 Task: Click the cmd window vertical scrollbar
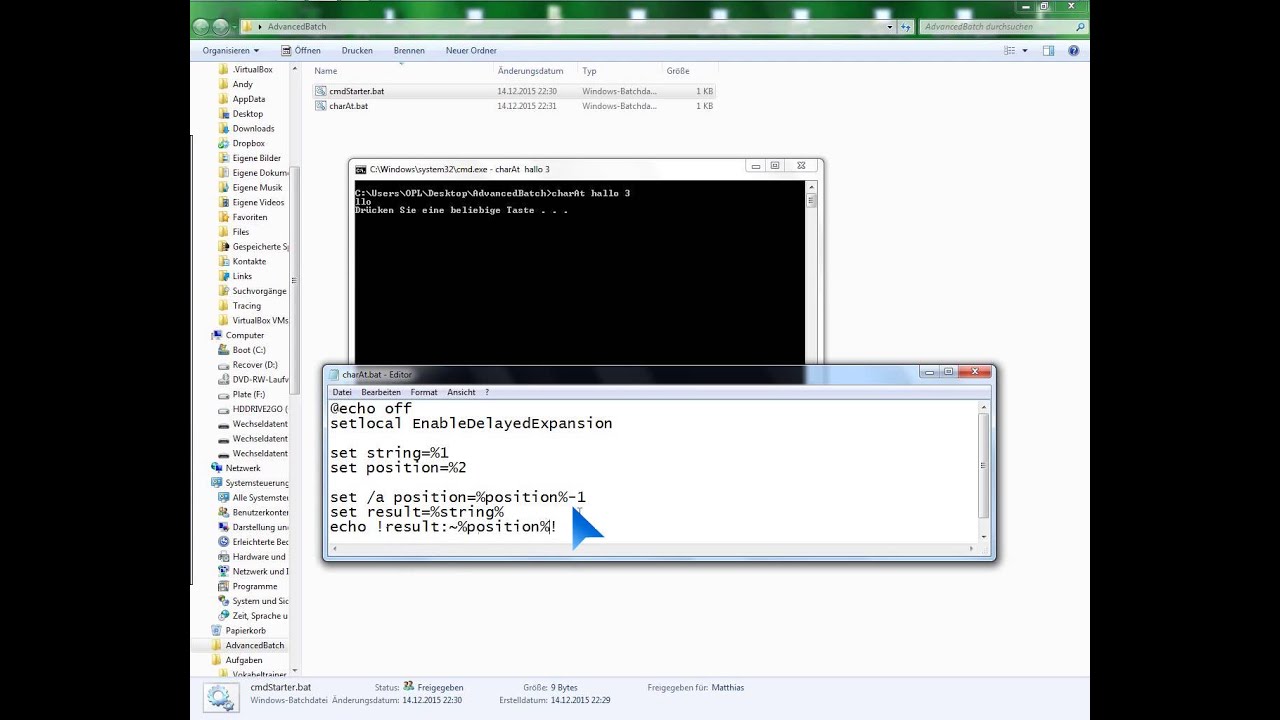[811, 273]
